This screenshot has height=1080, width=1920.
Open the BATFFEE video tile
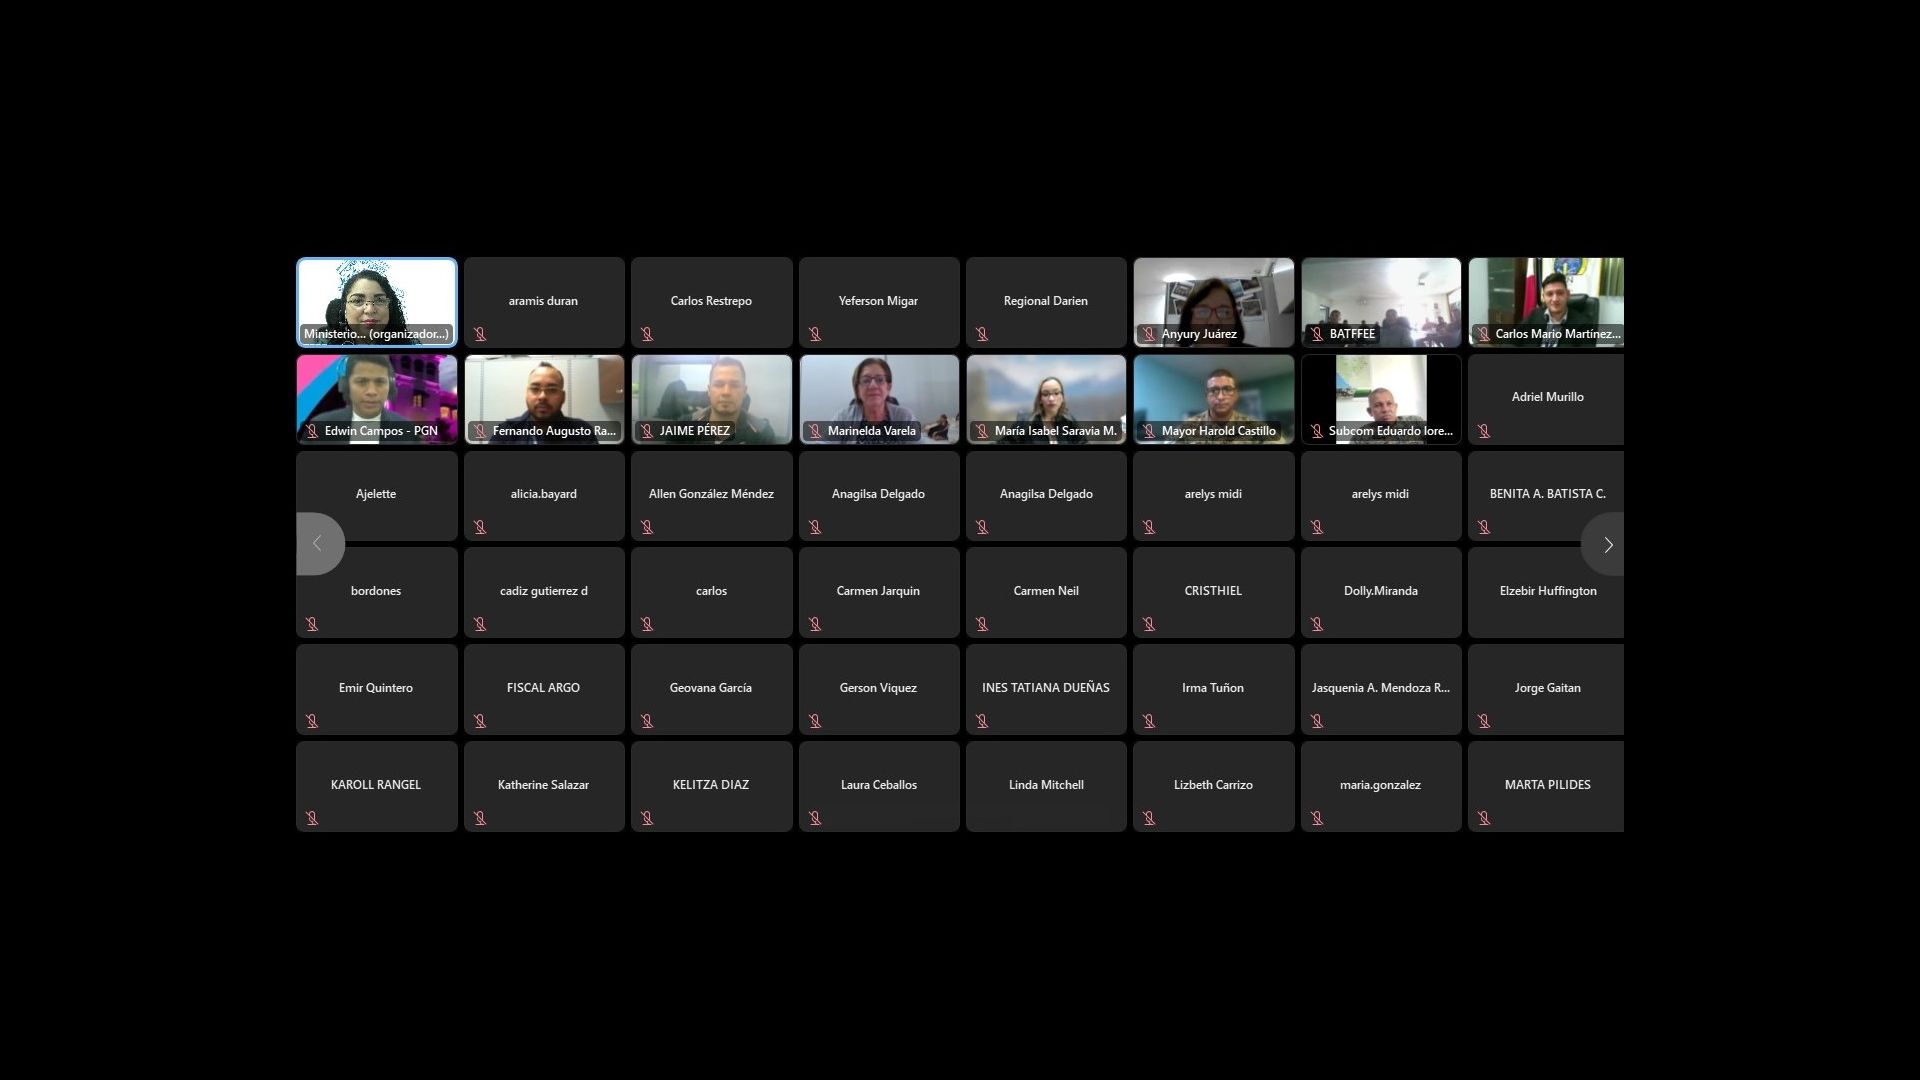1380,300
